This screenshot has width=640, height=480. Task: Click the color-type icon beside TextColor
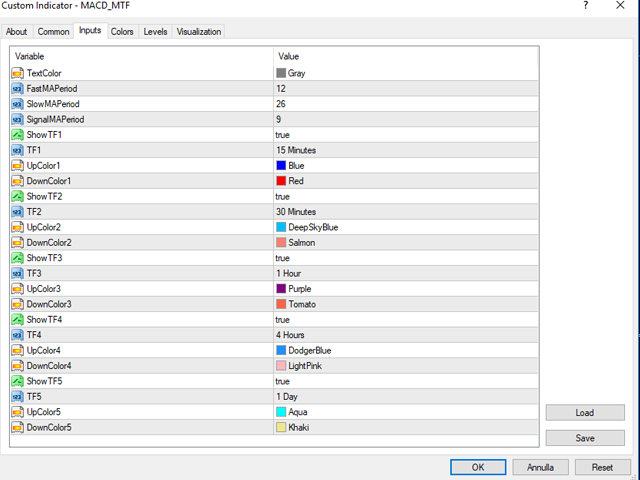tap(18, 73)
